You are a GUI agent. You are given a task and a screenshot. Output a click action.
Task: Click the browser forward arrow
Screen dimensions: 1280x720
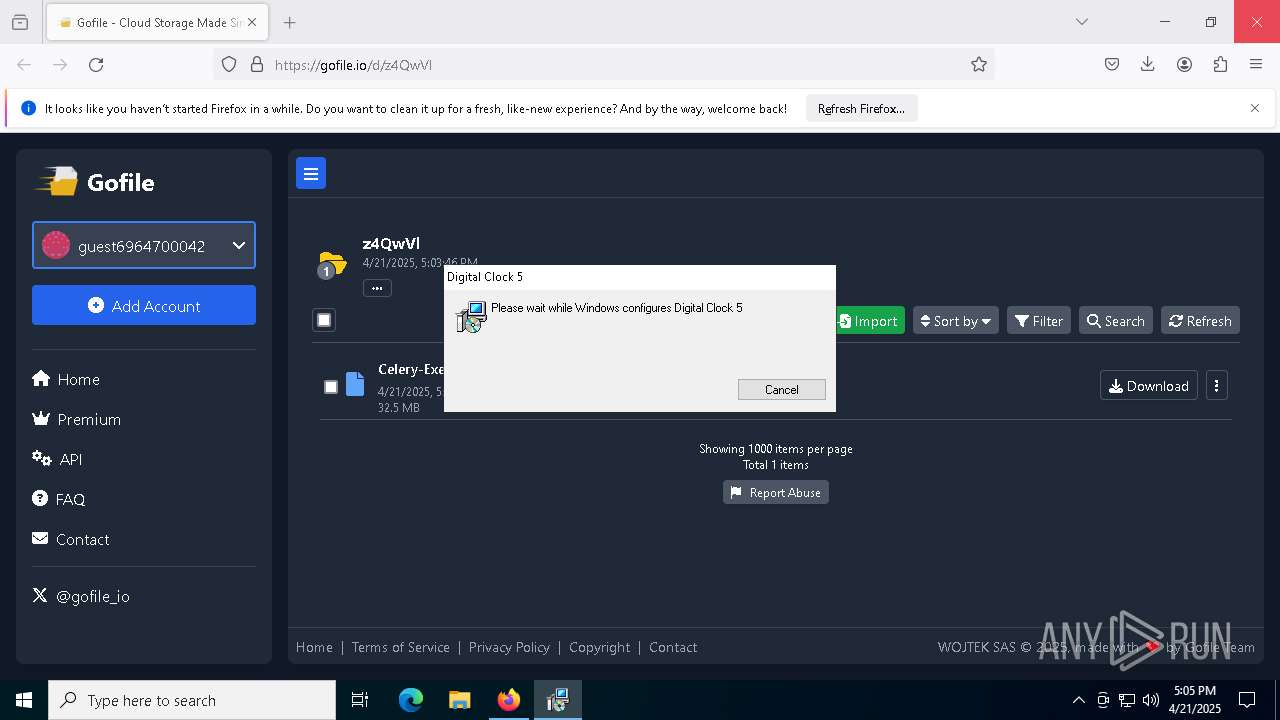[x=60, y=64]
